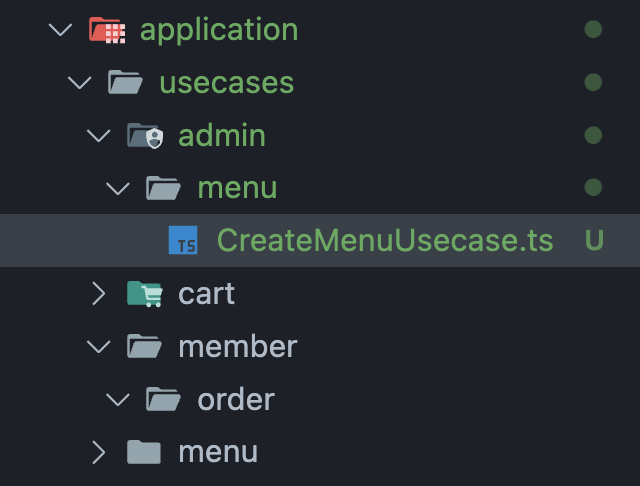The height and width of the screenshot is (486, 640).
Task: Click the red application folder icon
Action: click(107, 30)
